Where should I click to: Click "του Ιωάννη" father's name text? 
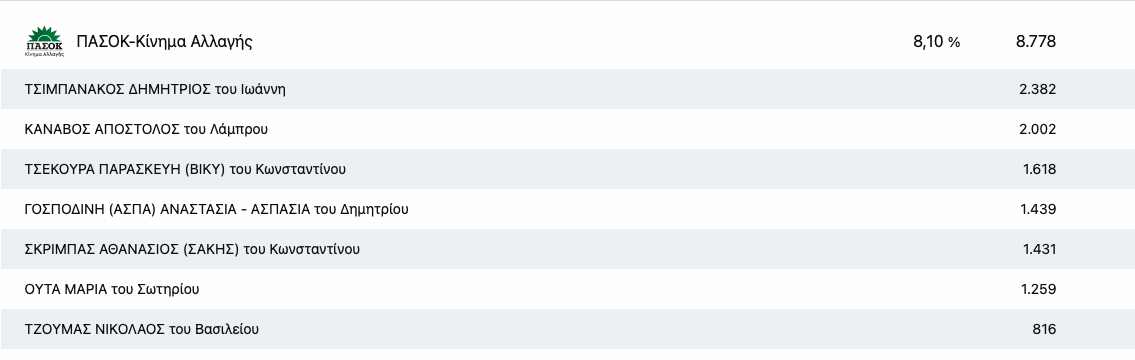(250, 89)
